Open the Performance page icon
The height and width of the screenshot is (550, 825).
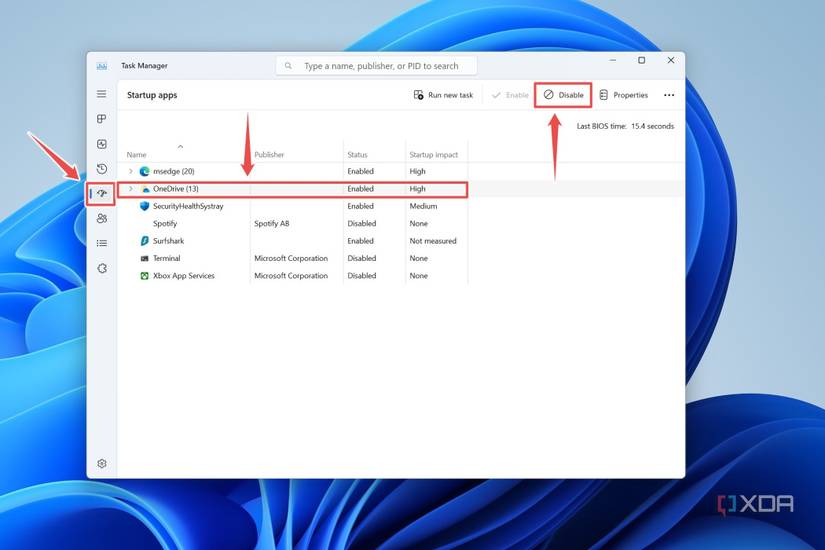[x=102, y=144]
